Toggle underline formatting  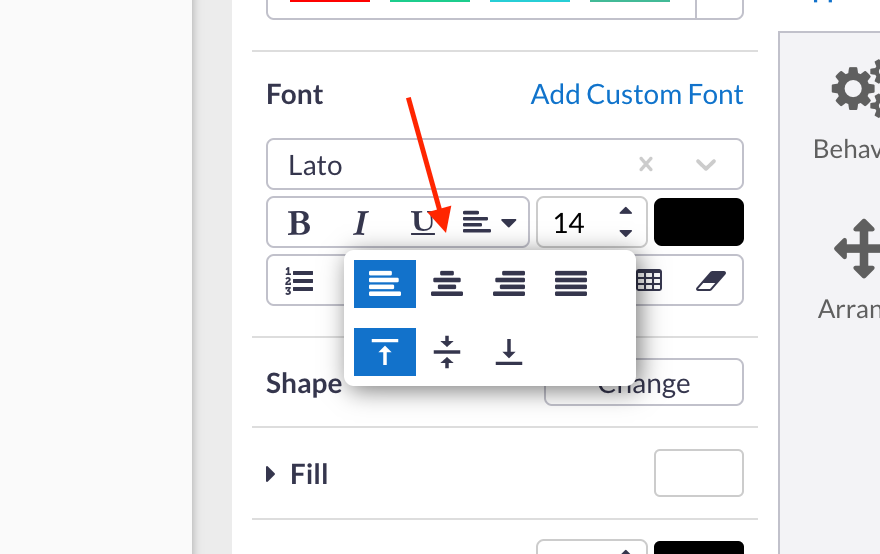tap(423, 223)
